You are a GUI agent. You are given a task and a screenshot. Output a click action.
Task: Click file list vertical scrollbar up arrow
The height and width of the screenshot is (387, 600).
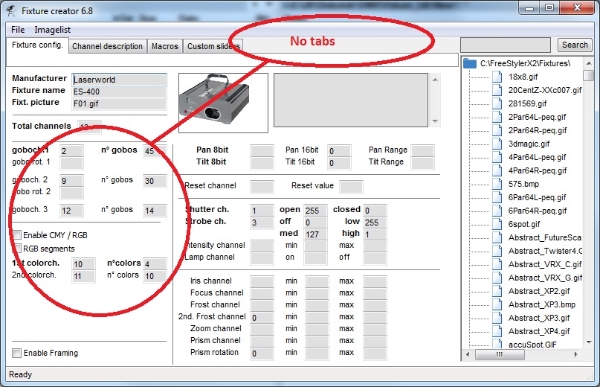click(x=589, y=63)
